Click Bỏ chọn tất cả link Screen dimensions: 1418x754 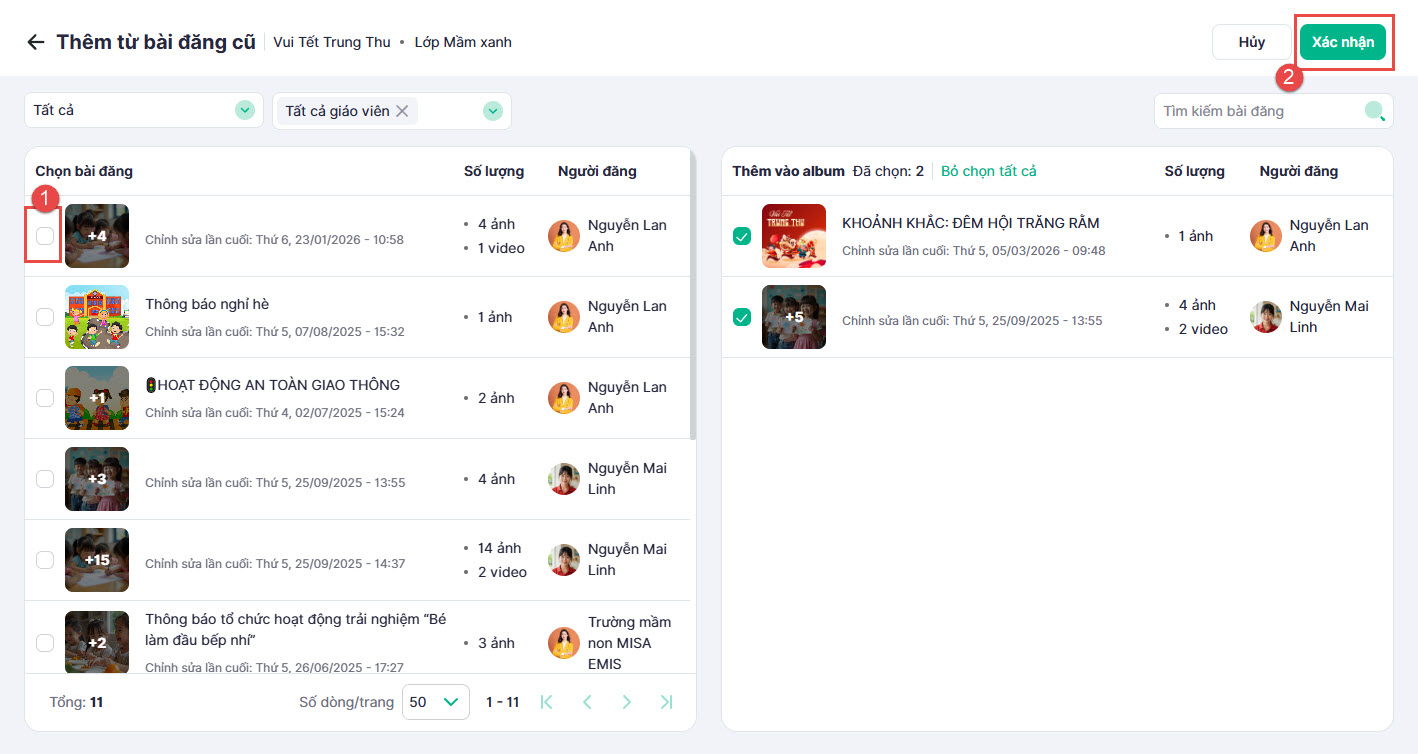tap(988, 171)
